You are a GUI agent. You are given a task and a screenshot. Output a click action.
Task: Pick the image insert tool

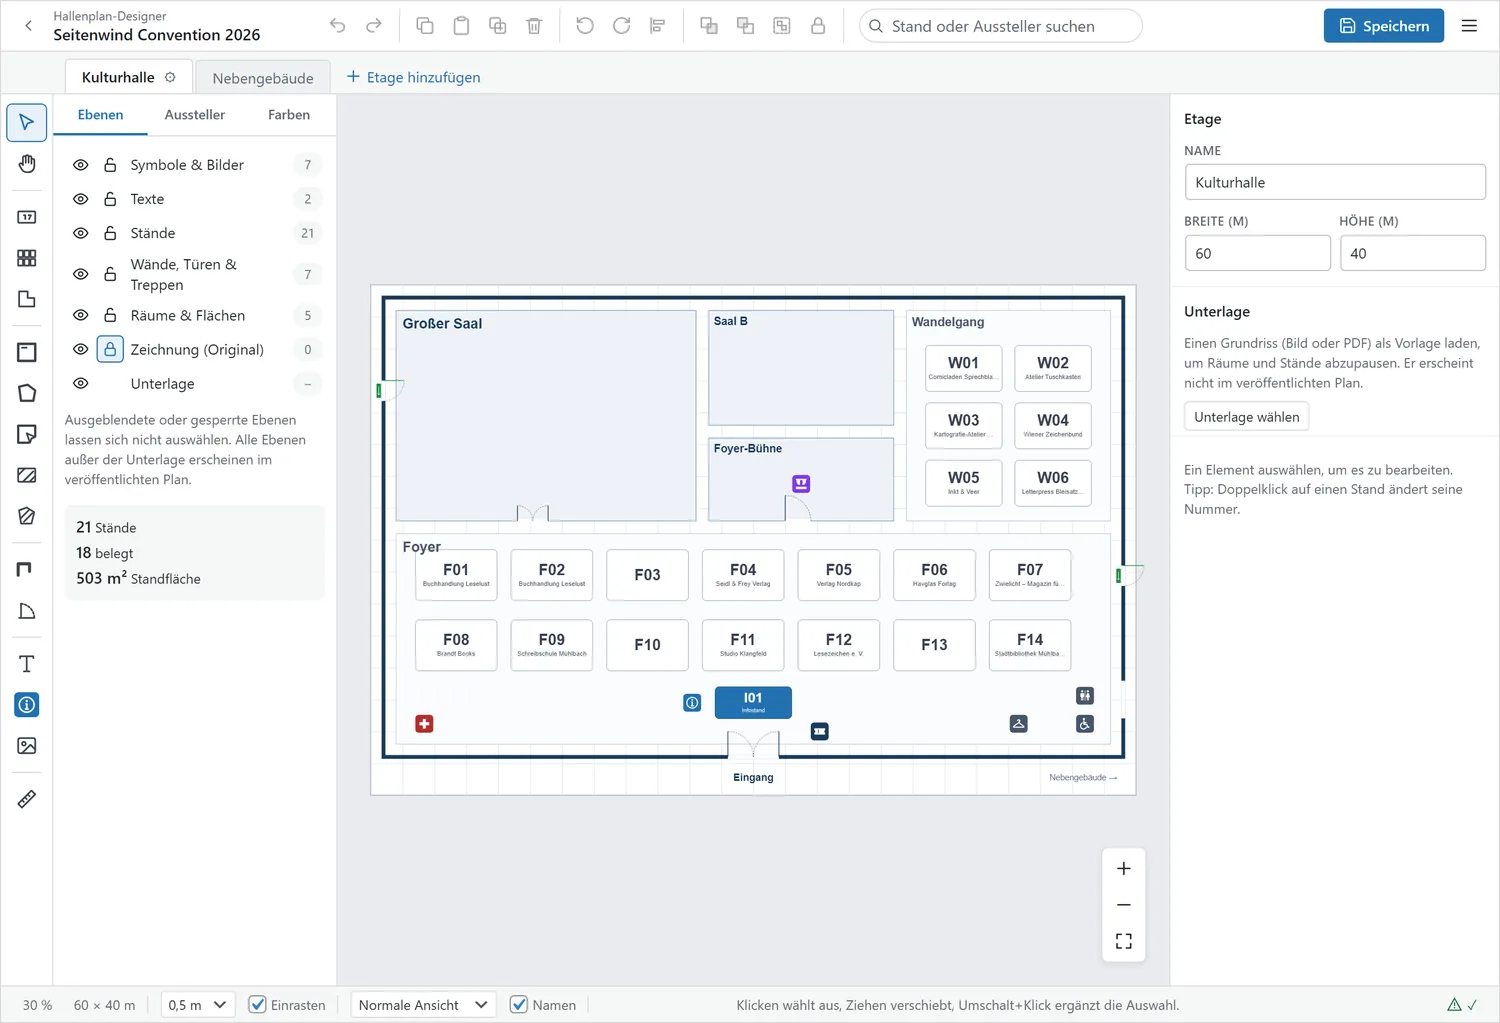pos(27,746)
